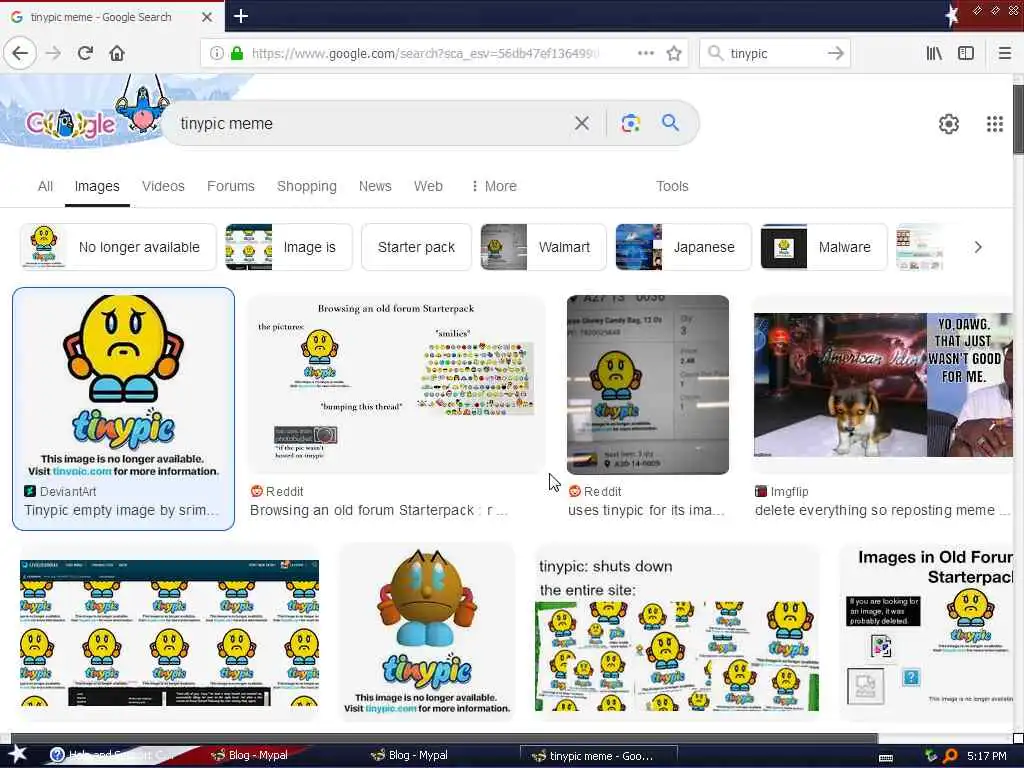The height and width of the screenshot is (768, 1024).
Task: Click the 5:17 PM taskbar clock
Action: point(987,756)
